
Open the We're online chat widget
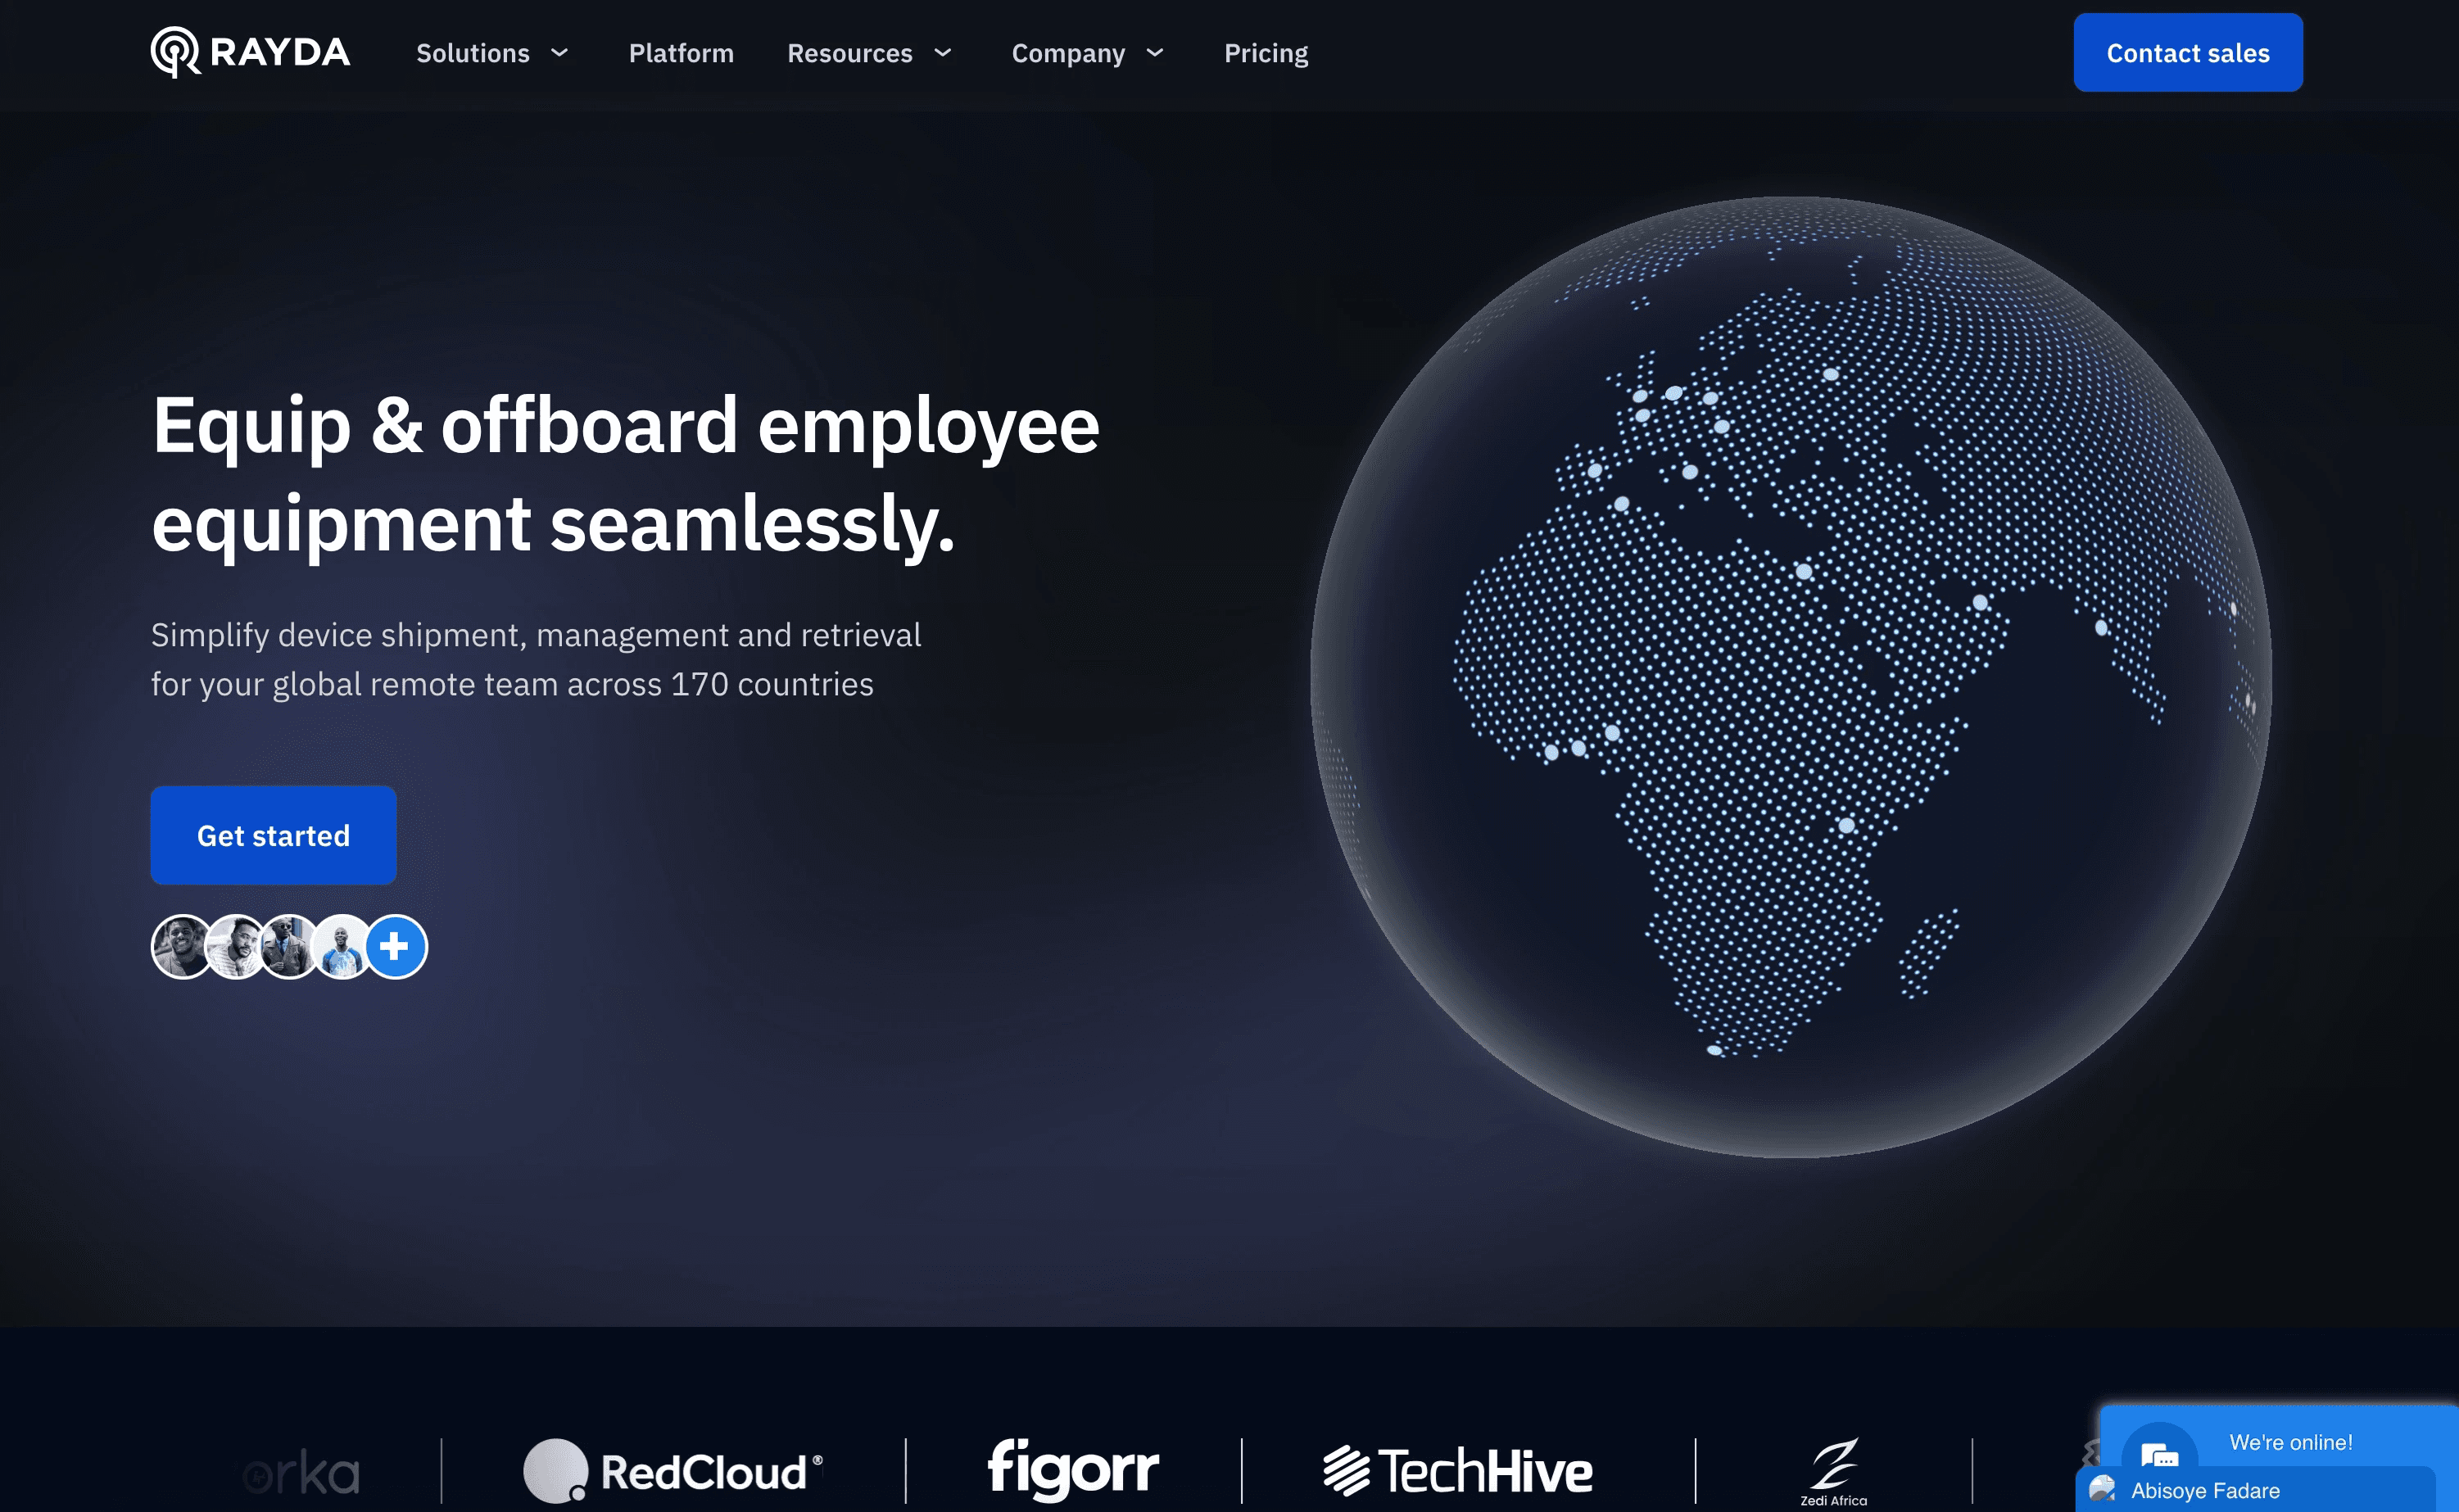click(x=2290, y=1442)
